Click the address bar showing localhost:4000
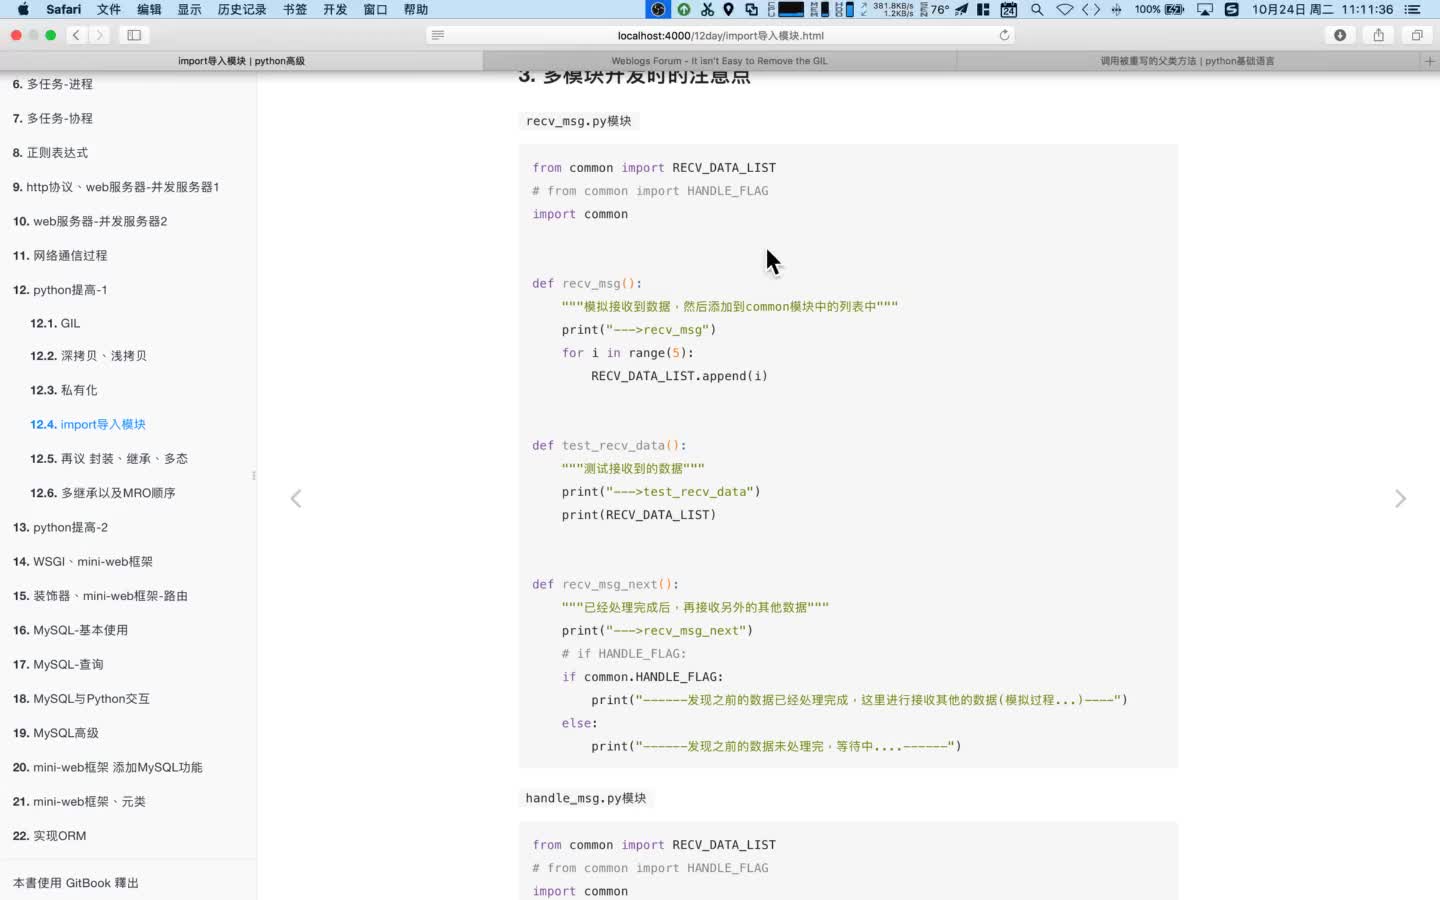Image resolution: width=1440 pixels, height=900 pixels. tap(721, 35)
